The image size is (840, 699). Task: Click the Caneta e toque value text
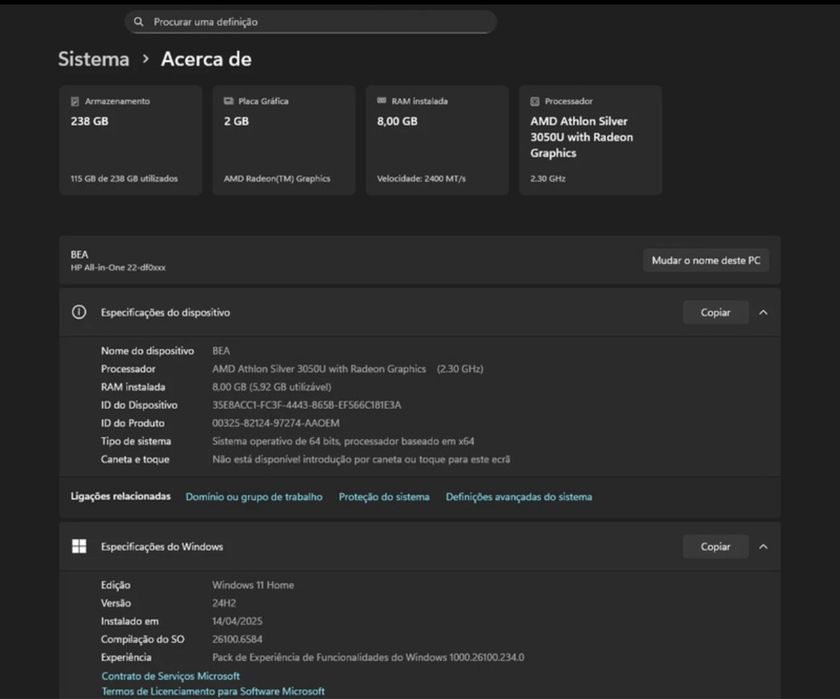click(361, 460)
